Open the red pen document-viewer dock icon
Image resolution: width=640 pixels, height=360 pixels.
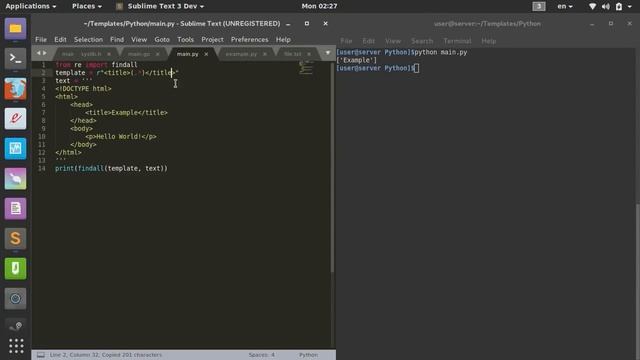16,118
